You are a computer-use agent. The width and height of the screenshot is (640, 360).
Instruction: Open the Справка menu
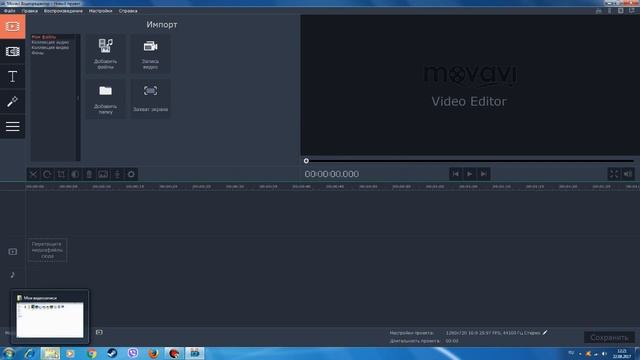[x=128, y=11]
